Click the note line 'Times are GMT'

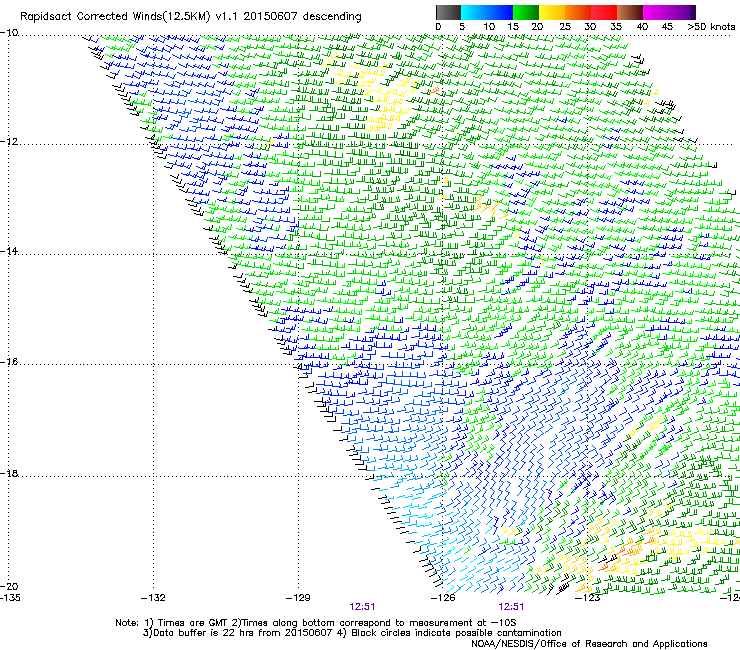click(193, 623)
